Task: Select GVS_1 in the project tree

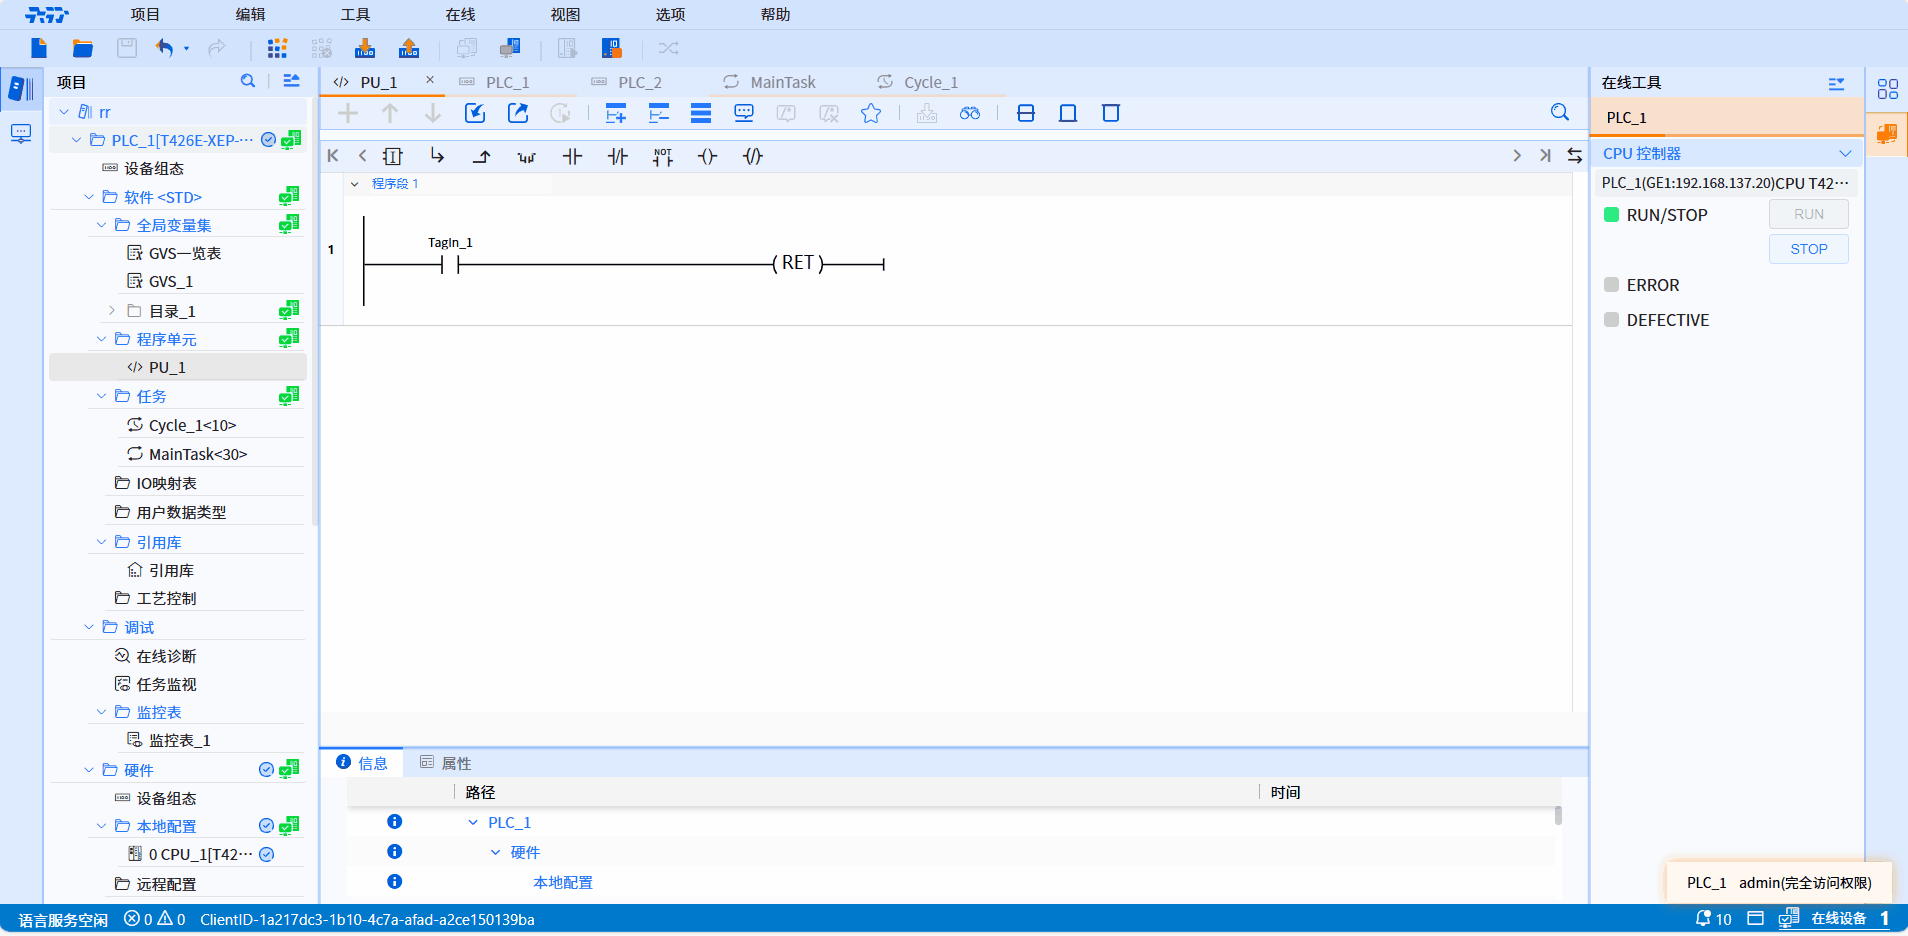Action: tap(170, 281)
